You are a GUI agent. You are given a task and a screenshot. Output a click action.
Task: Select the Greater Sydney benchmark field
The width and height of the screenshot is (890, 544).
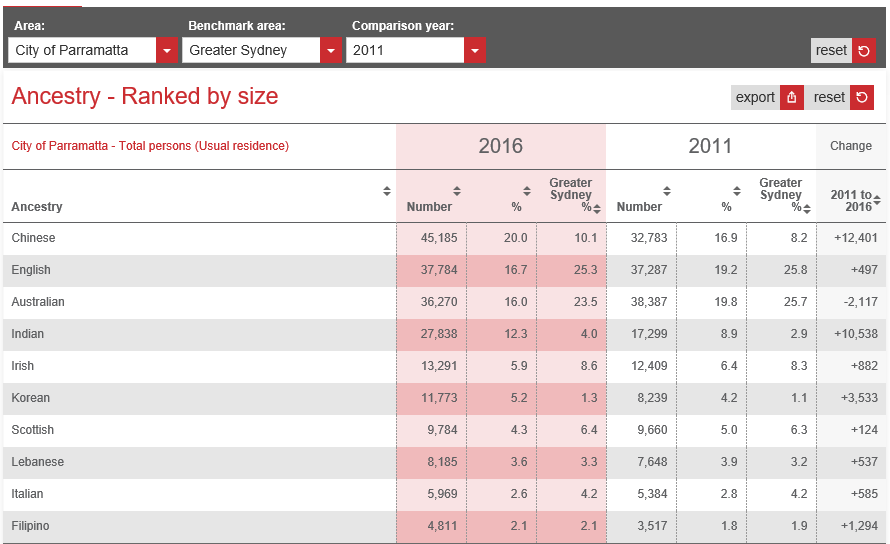pyautogui.click(x=251, y=51)
